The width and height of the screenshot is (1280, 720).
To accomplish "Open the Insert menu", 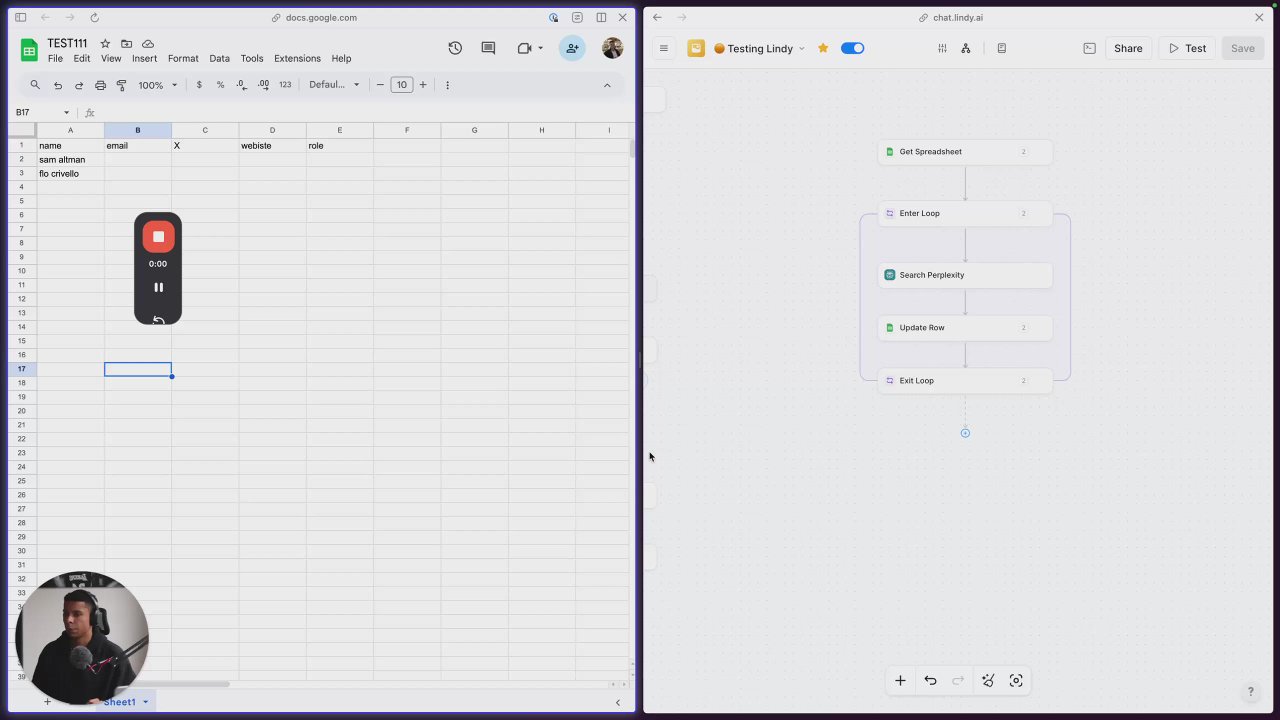I will pos(144,58).
